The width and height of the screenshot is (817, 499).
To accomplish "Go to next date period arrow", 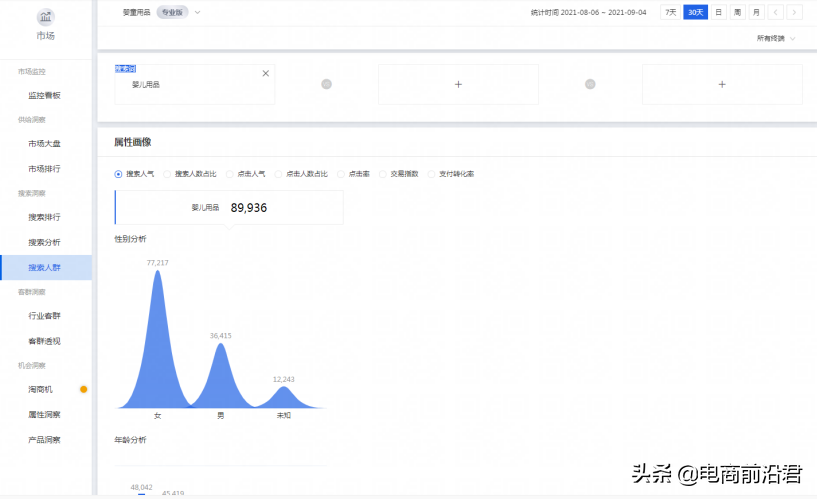I will pyautogui.click(x=794, y=12).
